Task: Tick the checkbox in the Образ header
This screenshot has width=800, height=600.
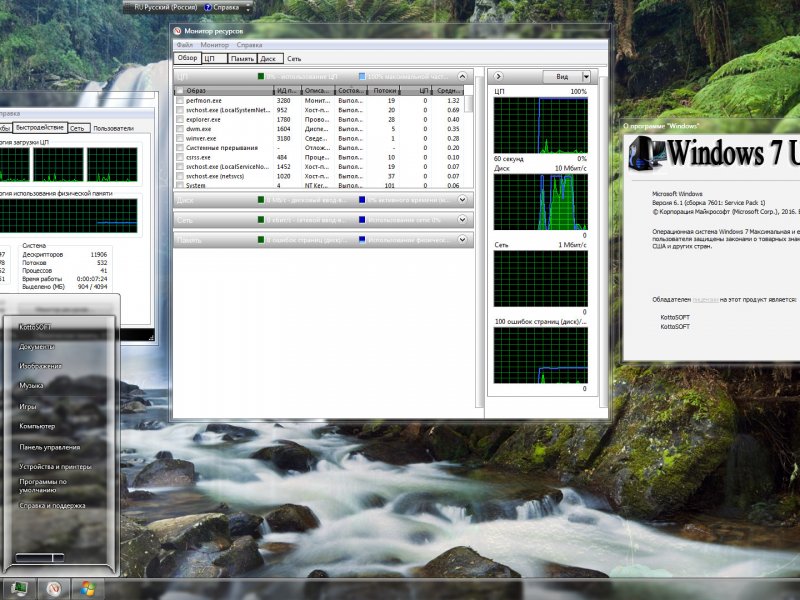Action: (180, 91)
